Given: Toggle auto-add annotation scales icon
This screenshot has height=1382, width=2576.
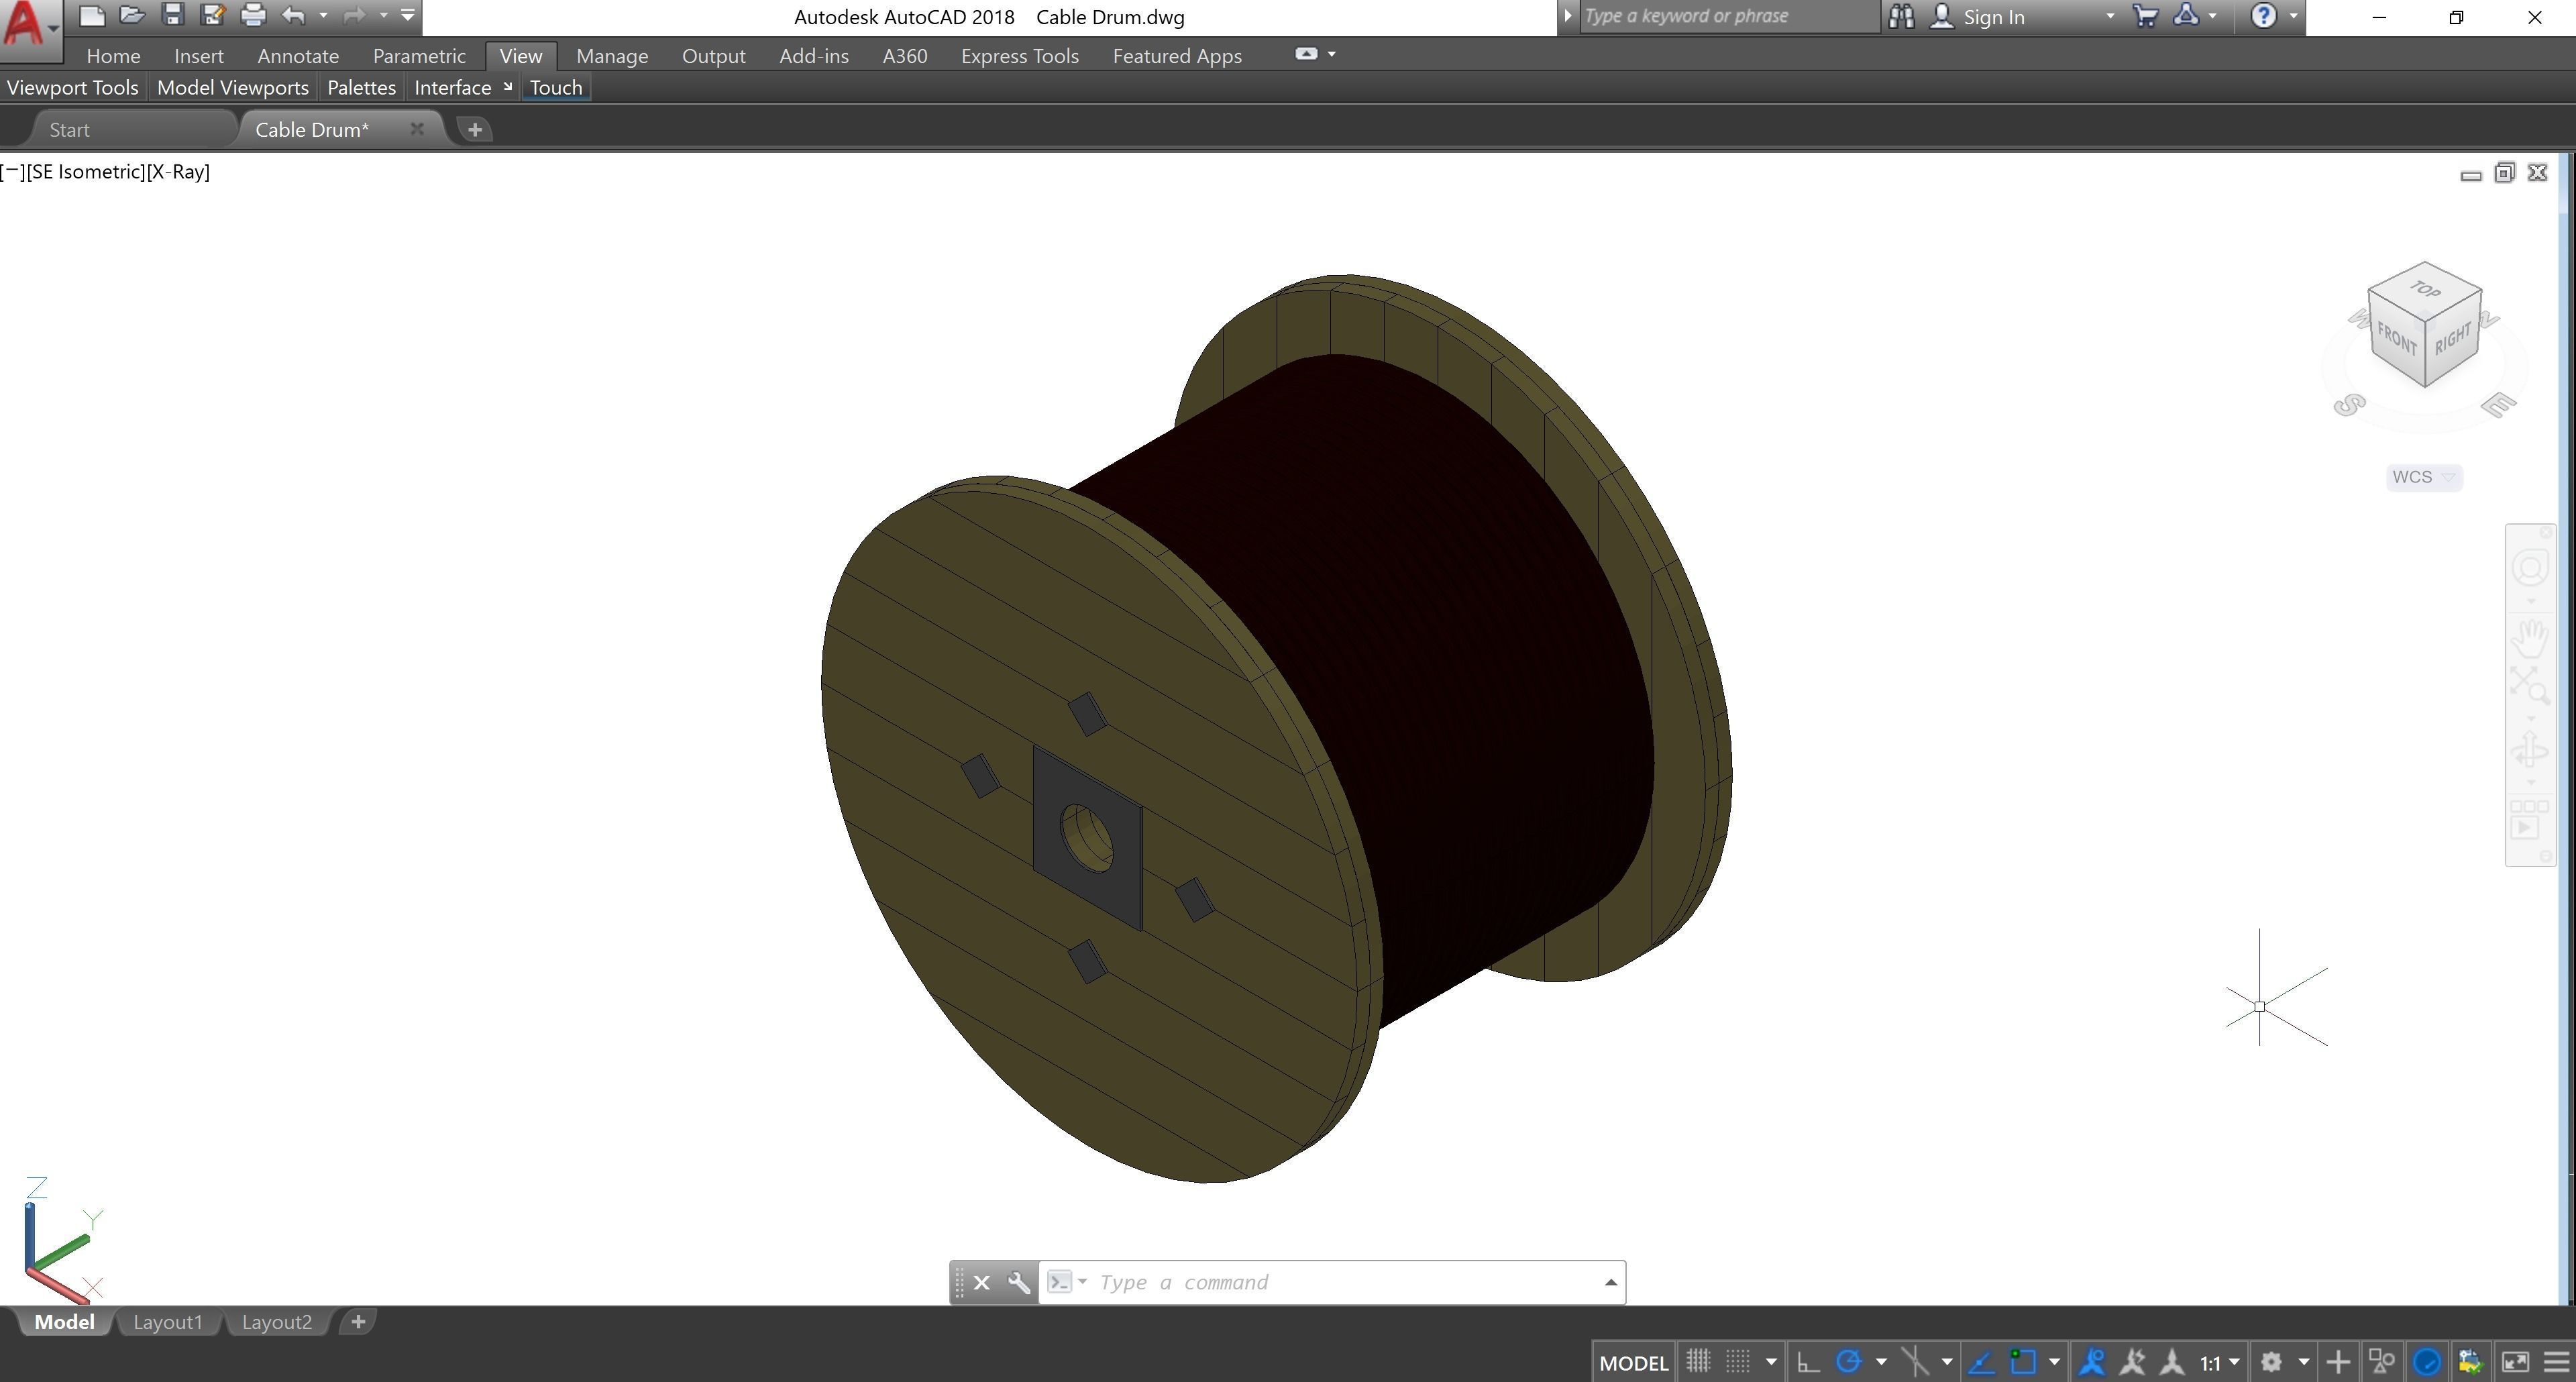Looking at the screenshot, I should 2132,1362.
